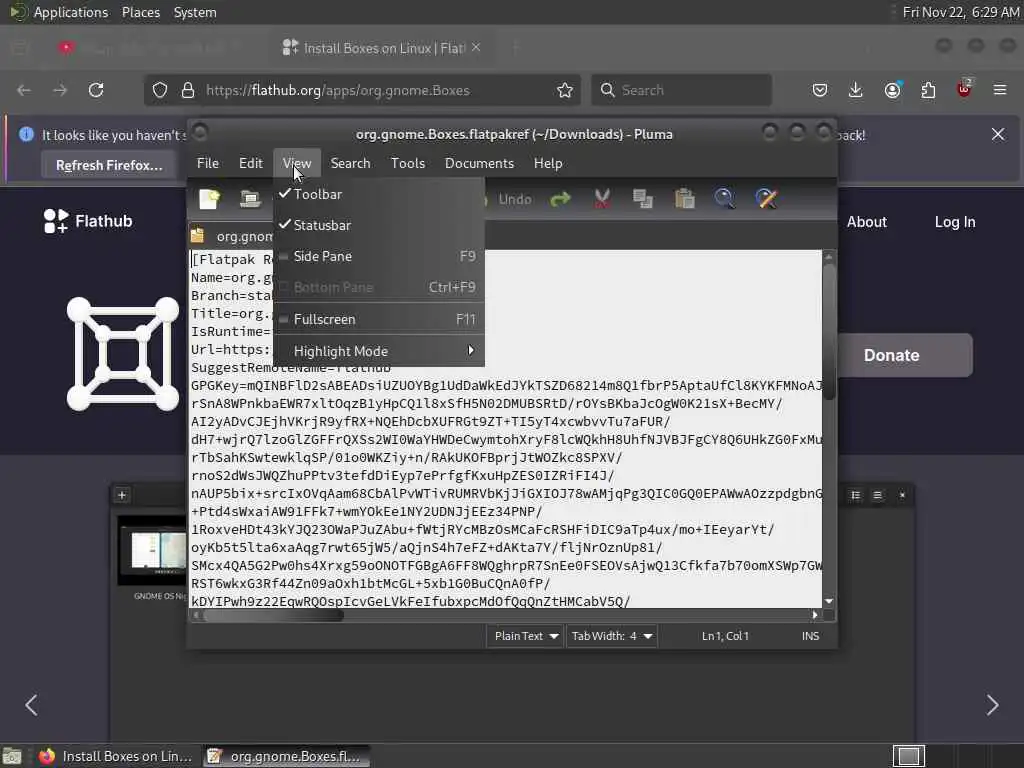Viewport: 1024px width, 768px height.
Task: Click the Copy icon in Pluma toolbar
Action: point(643,199)
